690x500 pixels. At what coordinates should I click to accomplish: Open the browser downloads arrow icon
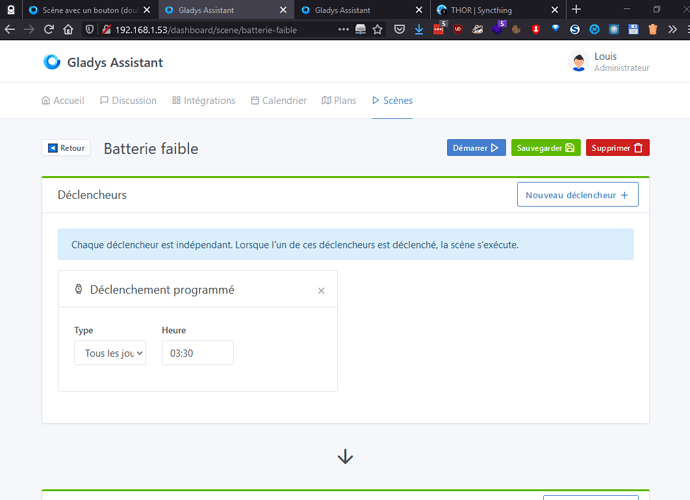coord(419,29)
